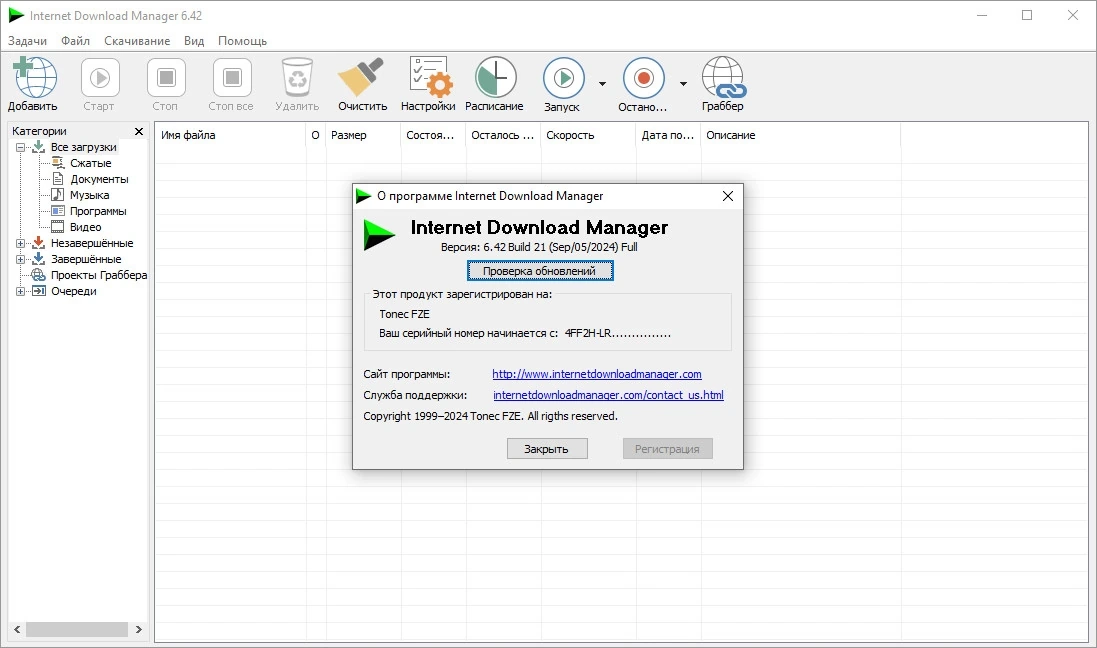
Task: Open the Вид menu
Action: [194, 41]
